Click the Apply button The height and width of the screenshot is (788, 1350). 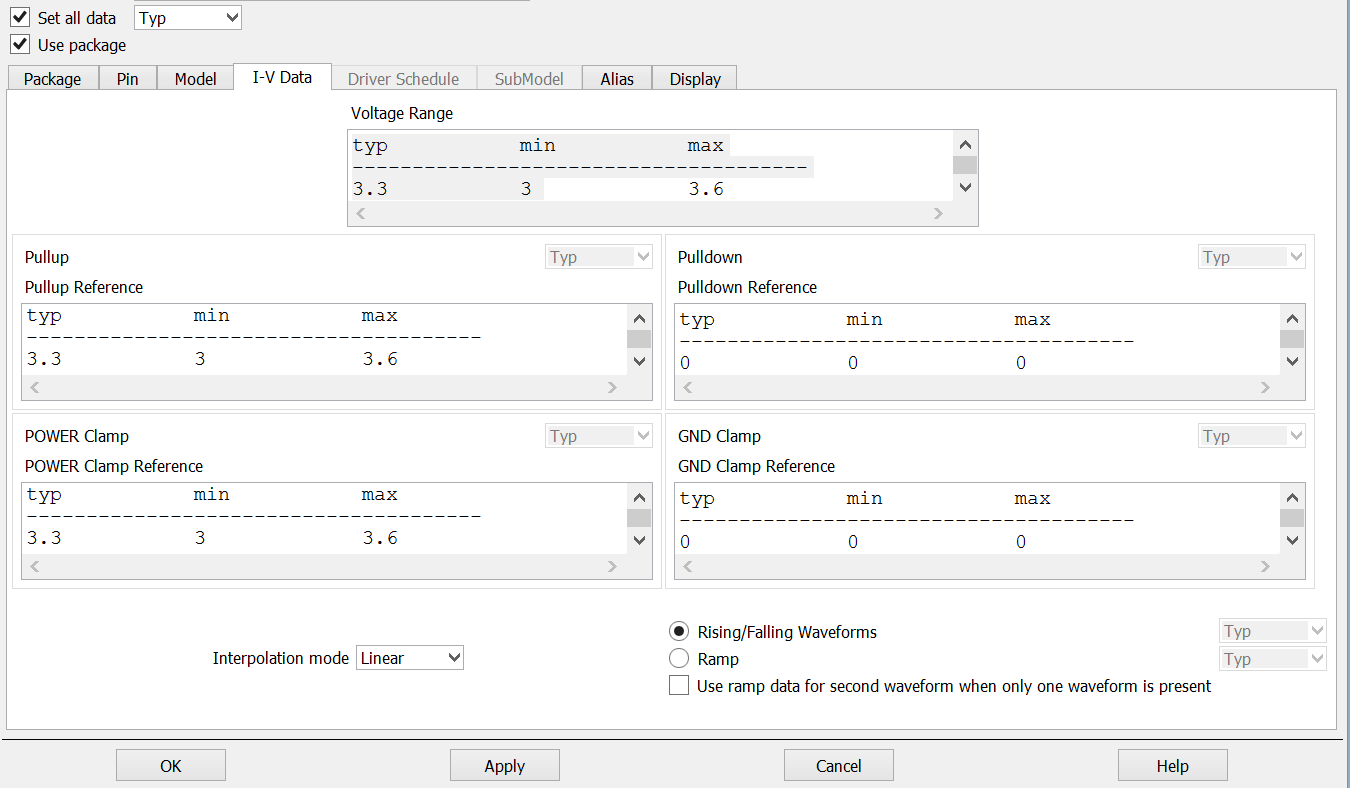pyautogui.click(x=504, y=766)
